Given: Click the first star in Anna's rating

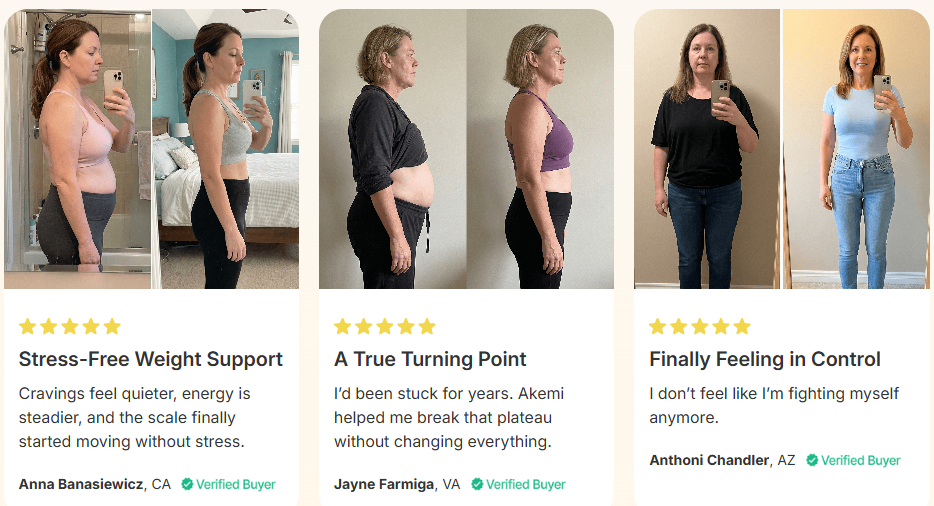Looking at the screenshot, I should [x=27, y=327].
